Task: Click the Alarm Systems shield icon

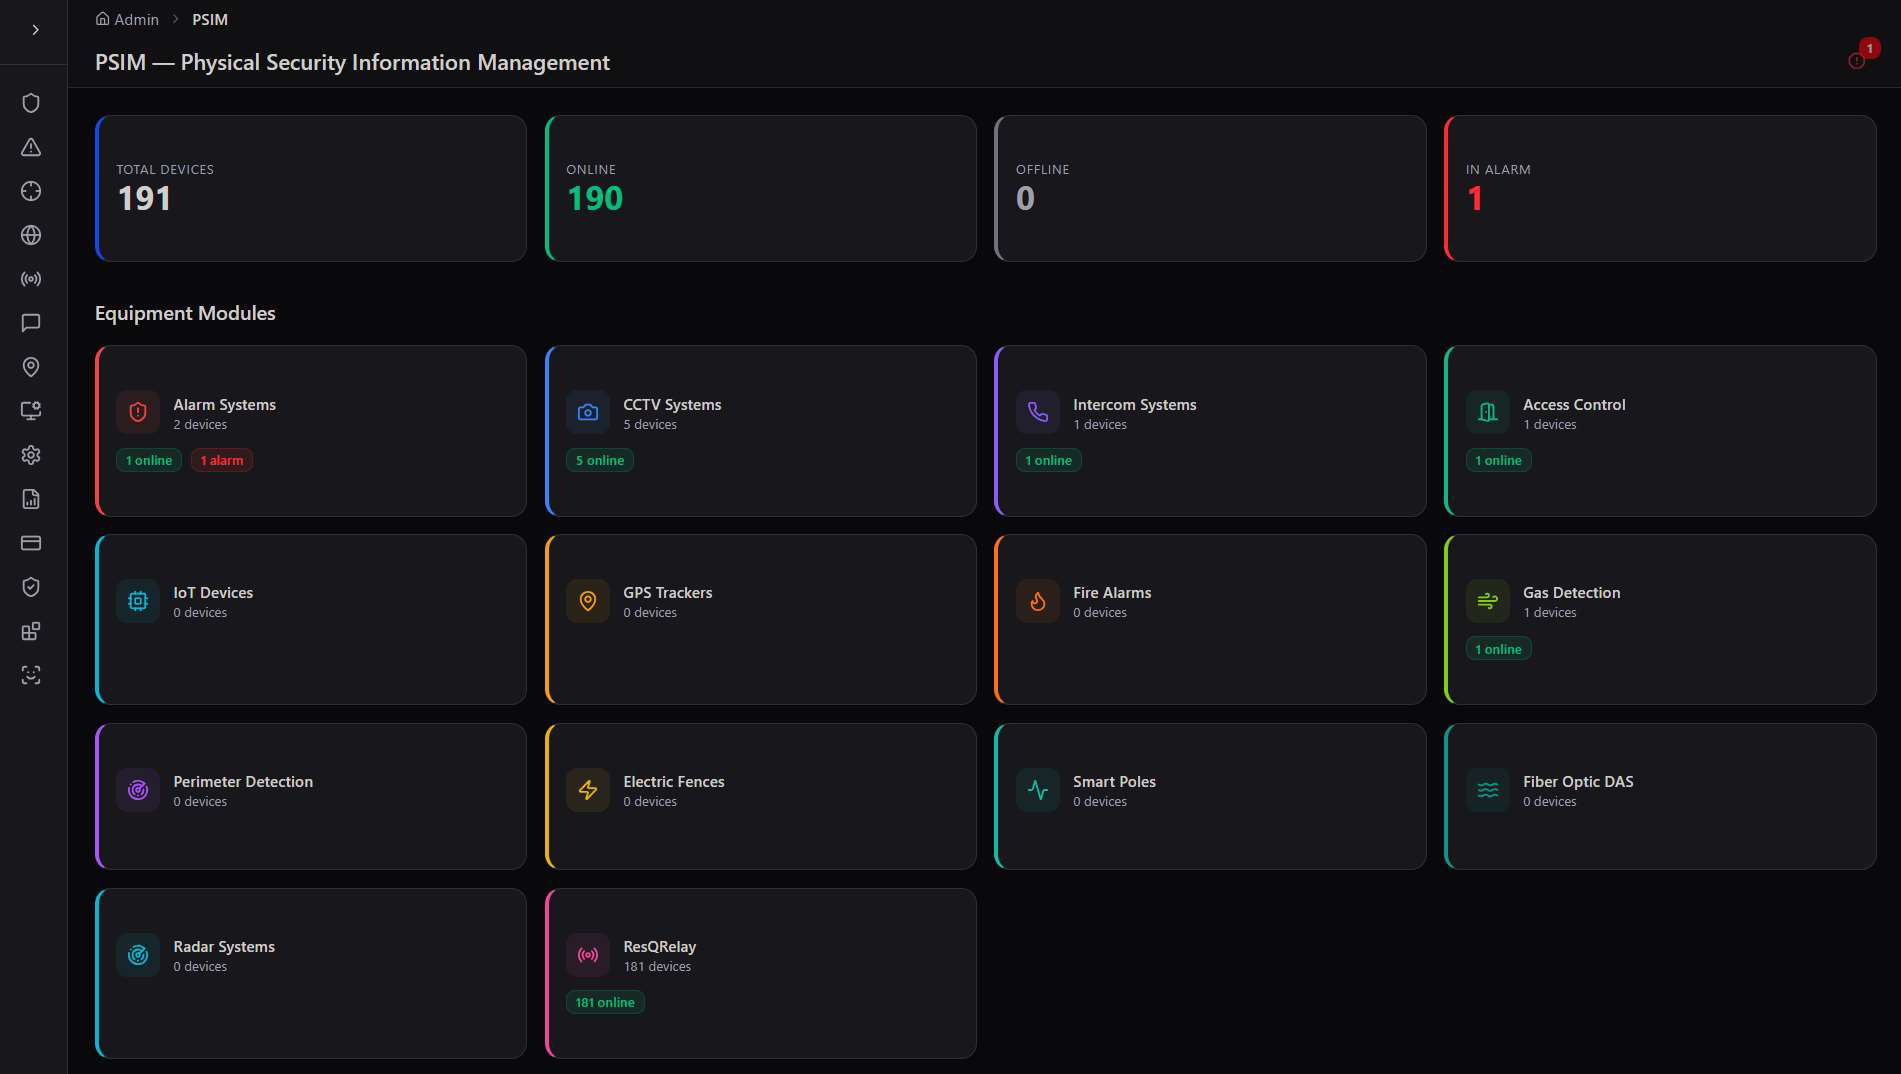Action: (138, 412)
